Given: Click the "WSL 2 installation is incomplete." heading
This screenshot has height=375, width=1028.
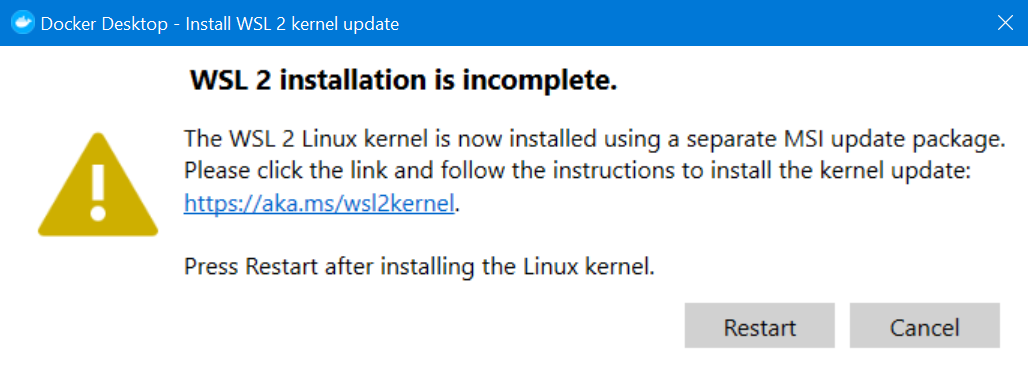Looking at the screenshot, I should pos(404,81).
